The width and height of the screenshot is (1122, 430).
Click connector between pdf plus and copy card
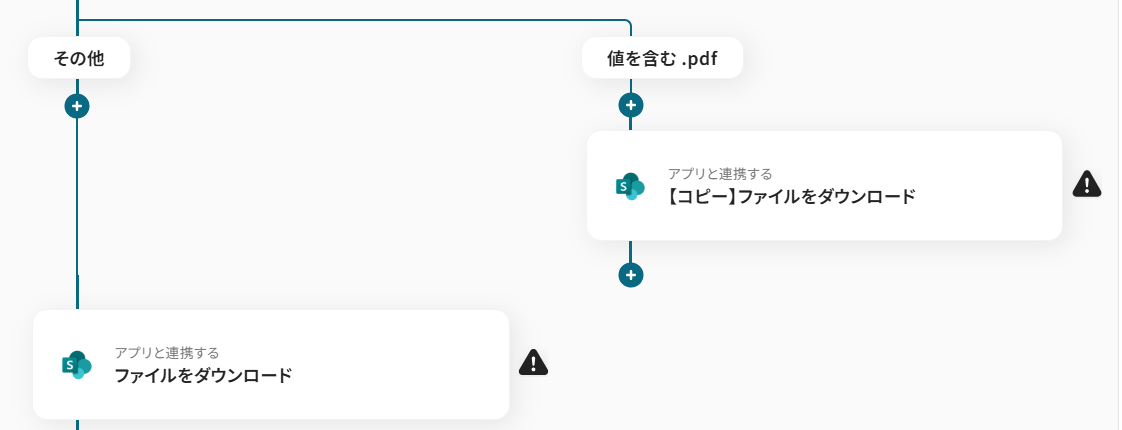point(630,124)
